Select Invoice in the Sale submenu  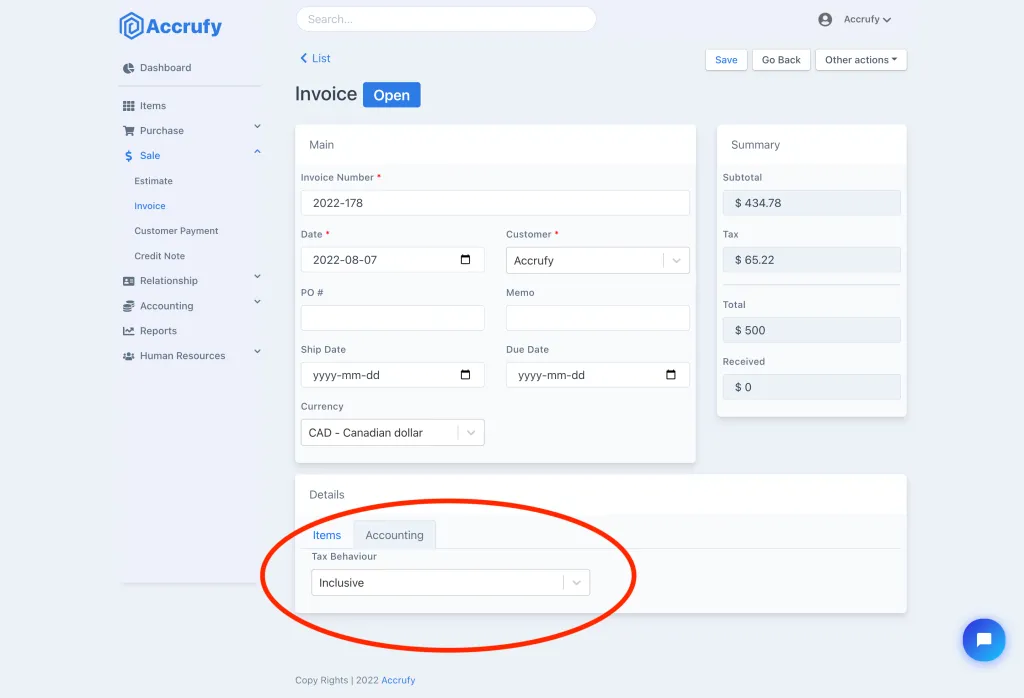pyautogui.click(x=150, y=206)
